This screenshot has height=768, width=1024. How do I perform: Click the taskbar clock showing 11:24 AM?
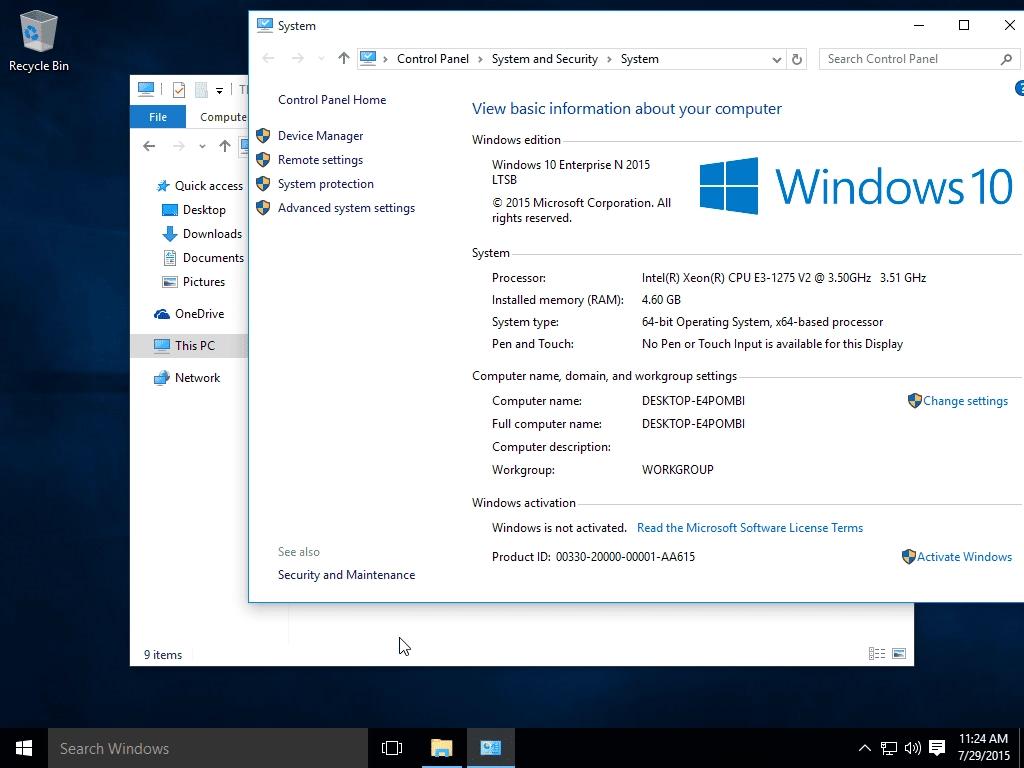[984, 748]
